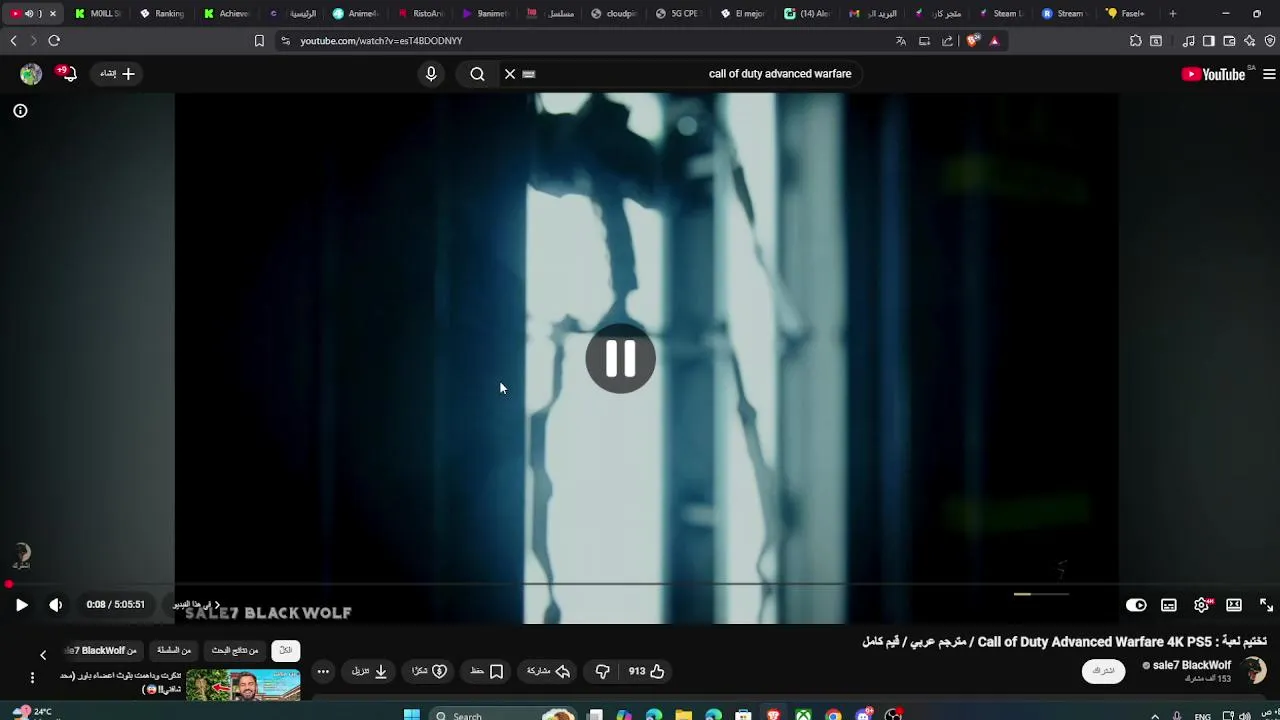Open the sale7 BlackWolf channel avatar
The width and height of the screenshot is (1280, 720).
coord(1254,670)
